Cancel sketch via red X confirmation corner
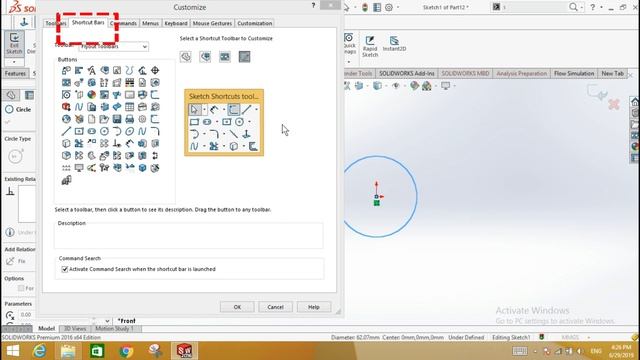The height and width of the screenshot is (360, 640). pyautogui.click(x=613, y=104)
